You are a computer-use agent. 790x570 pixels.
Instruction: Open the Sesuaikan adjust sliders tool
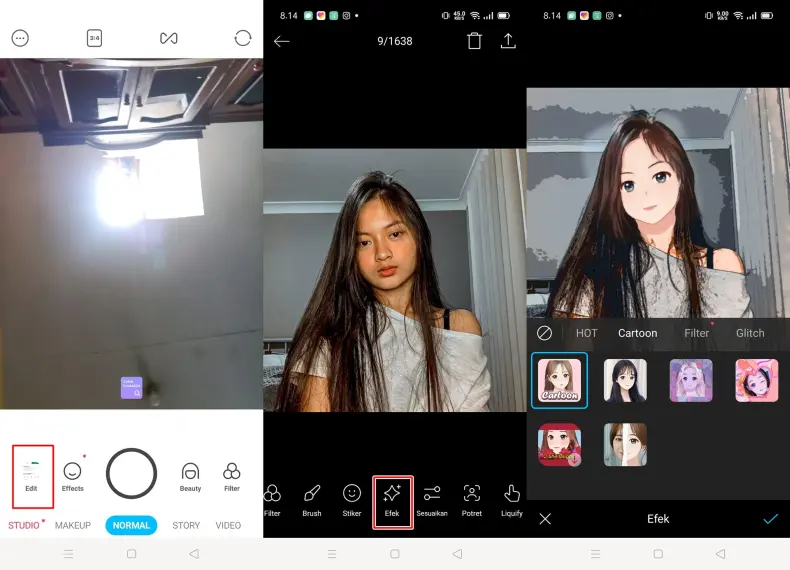coord(432,500)
